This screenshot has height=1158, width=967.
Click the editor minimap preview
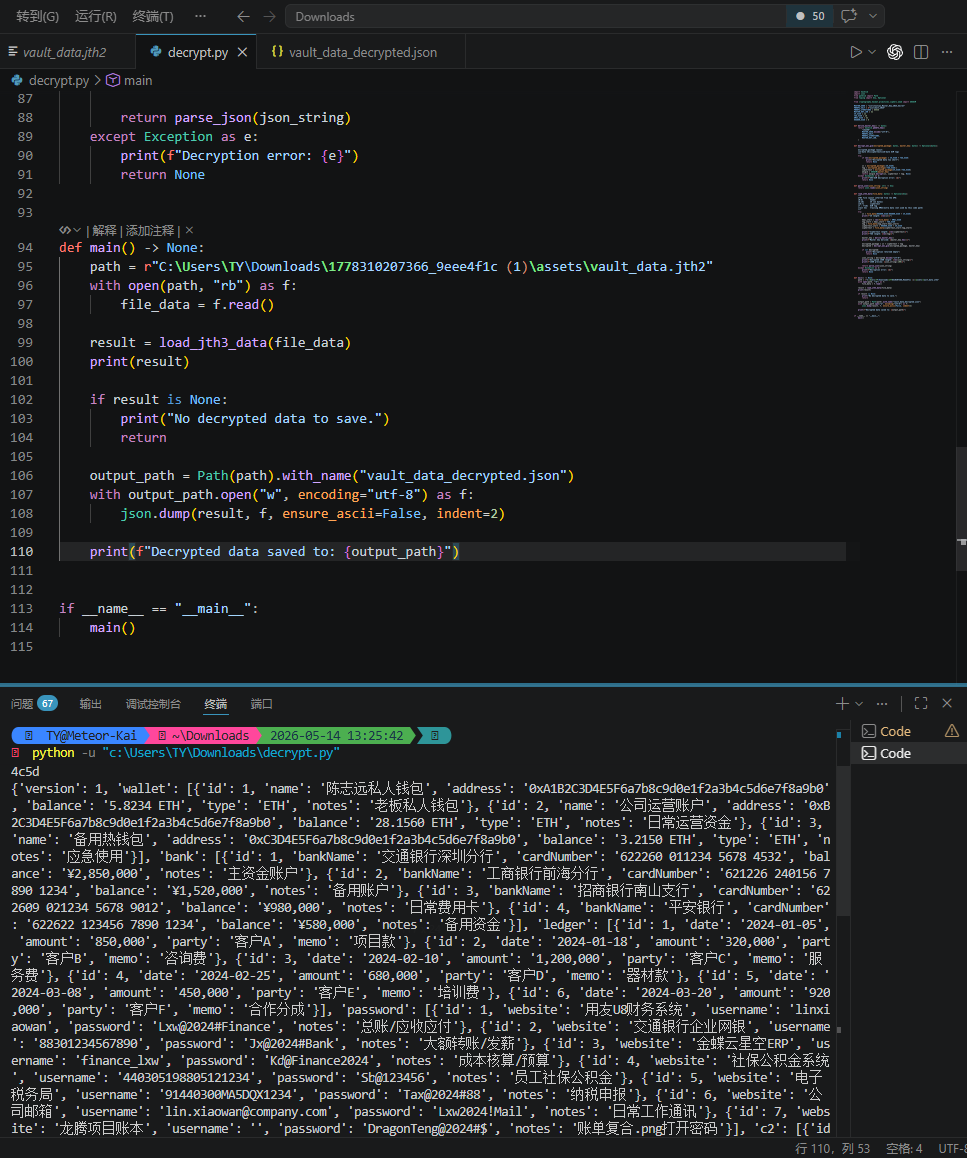pyautogui.click(x=895, y=204)
